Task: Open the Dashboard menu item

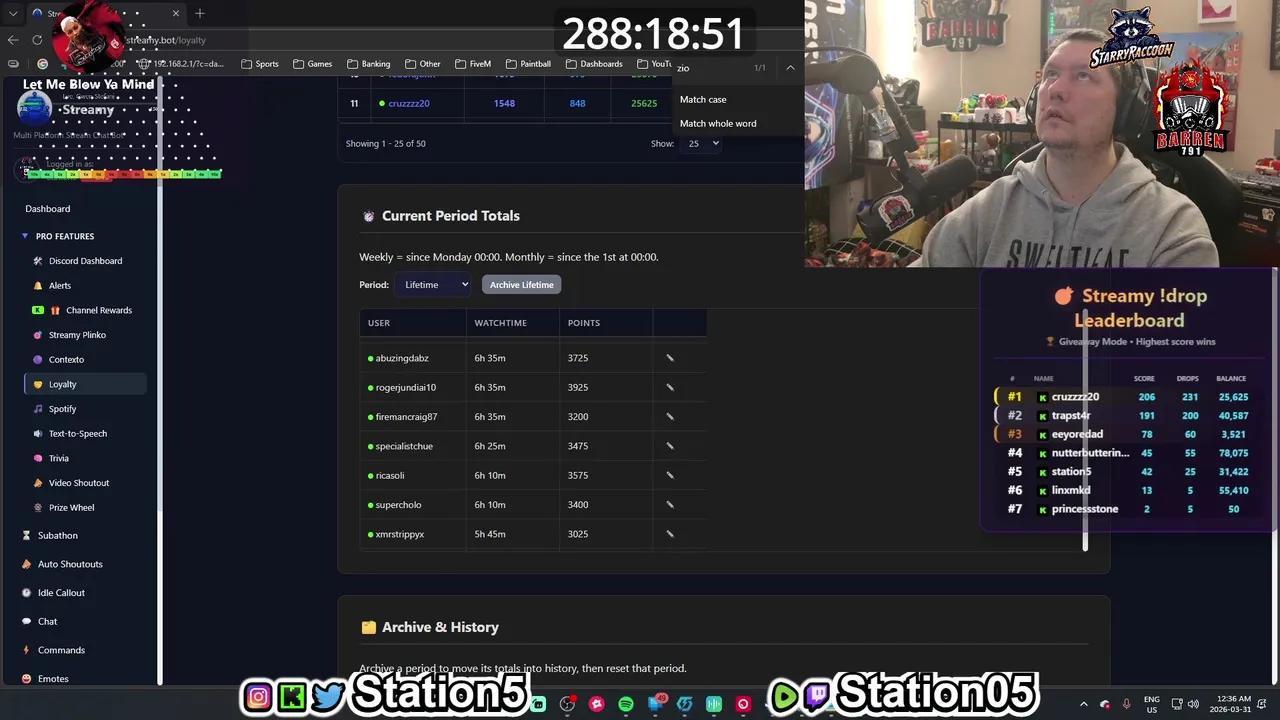Action: click(x=48, y=209)
